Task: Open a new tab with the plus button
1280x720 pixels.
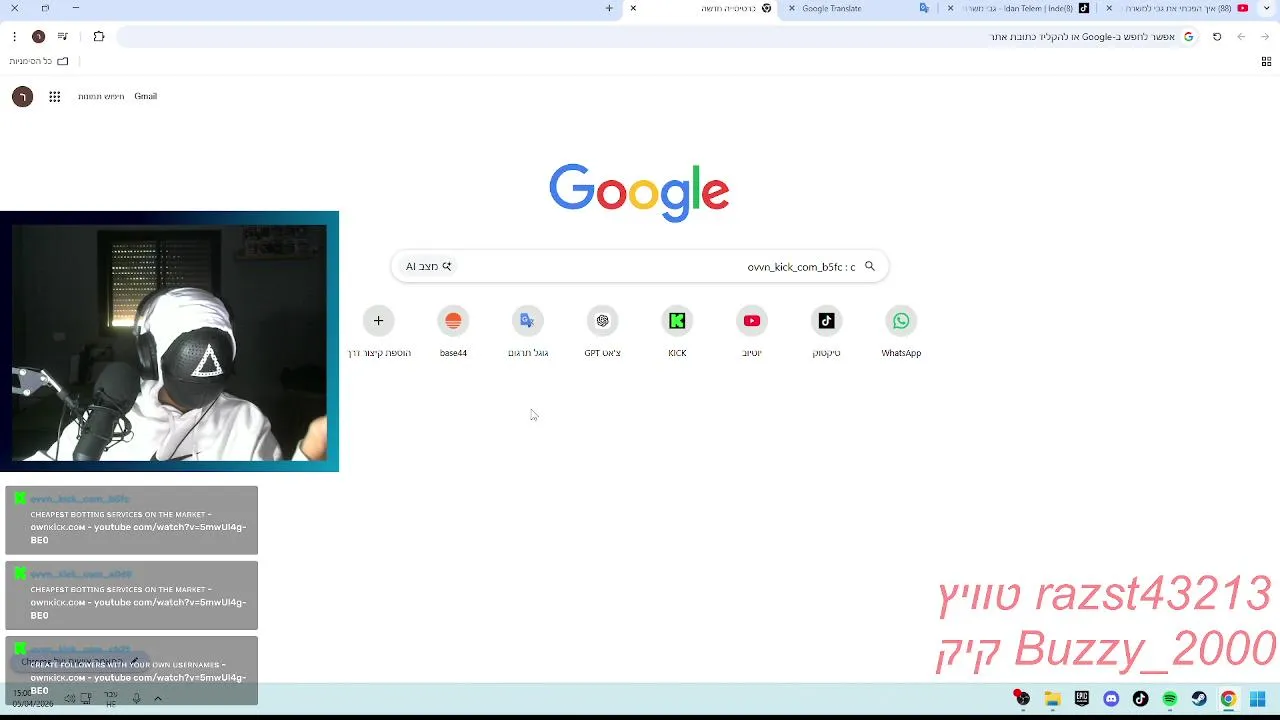Action: 609,8
